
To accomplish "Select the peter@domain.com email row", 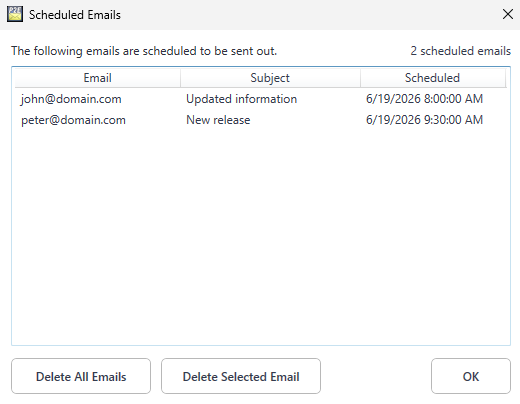I will pyautogui.click(x=260, y=120).
